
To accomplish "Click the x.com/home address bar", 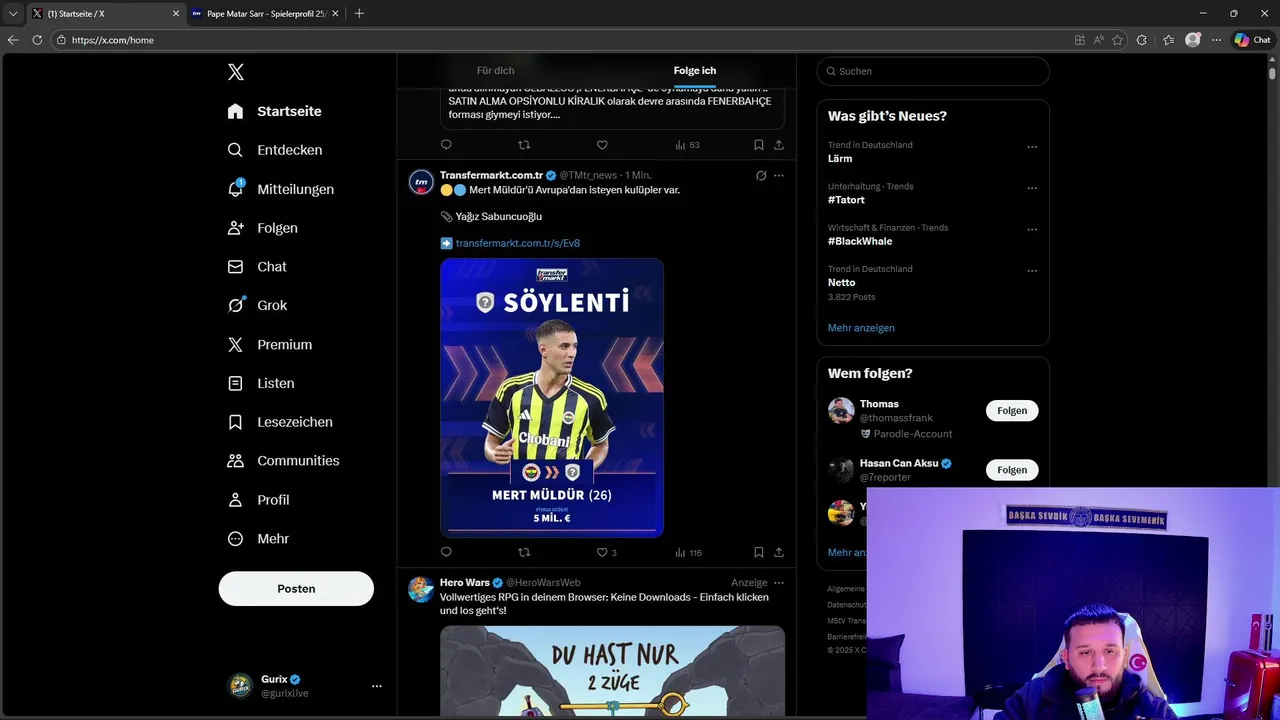I will [x=560, y=40].
